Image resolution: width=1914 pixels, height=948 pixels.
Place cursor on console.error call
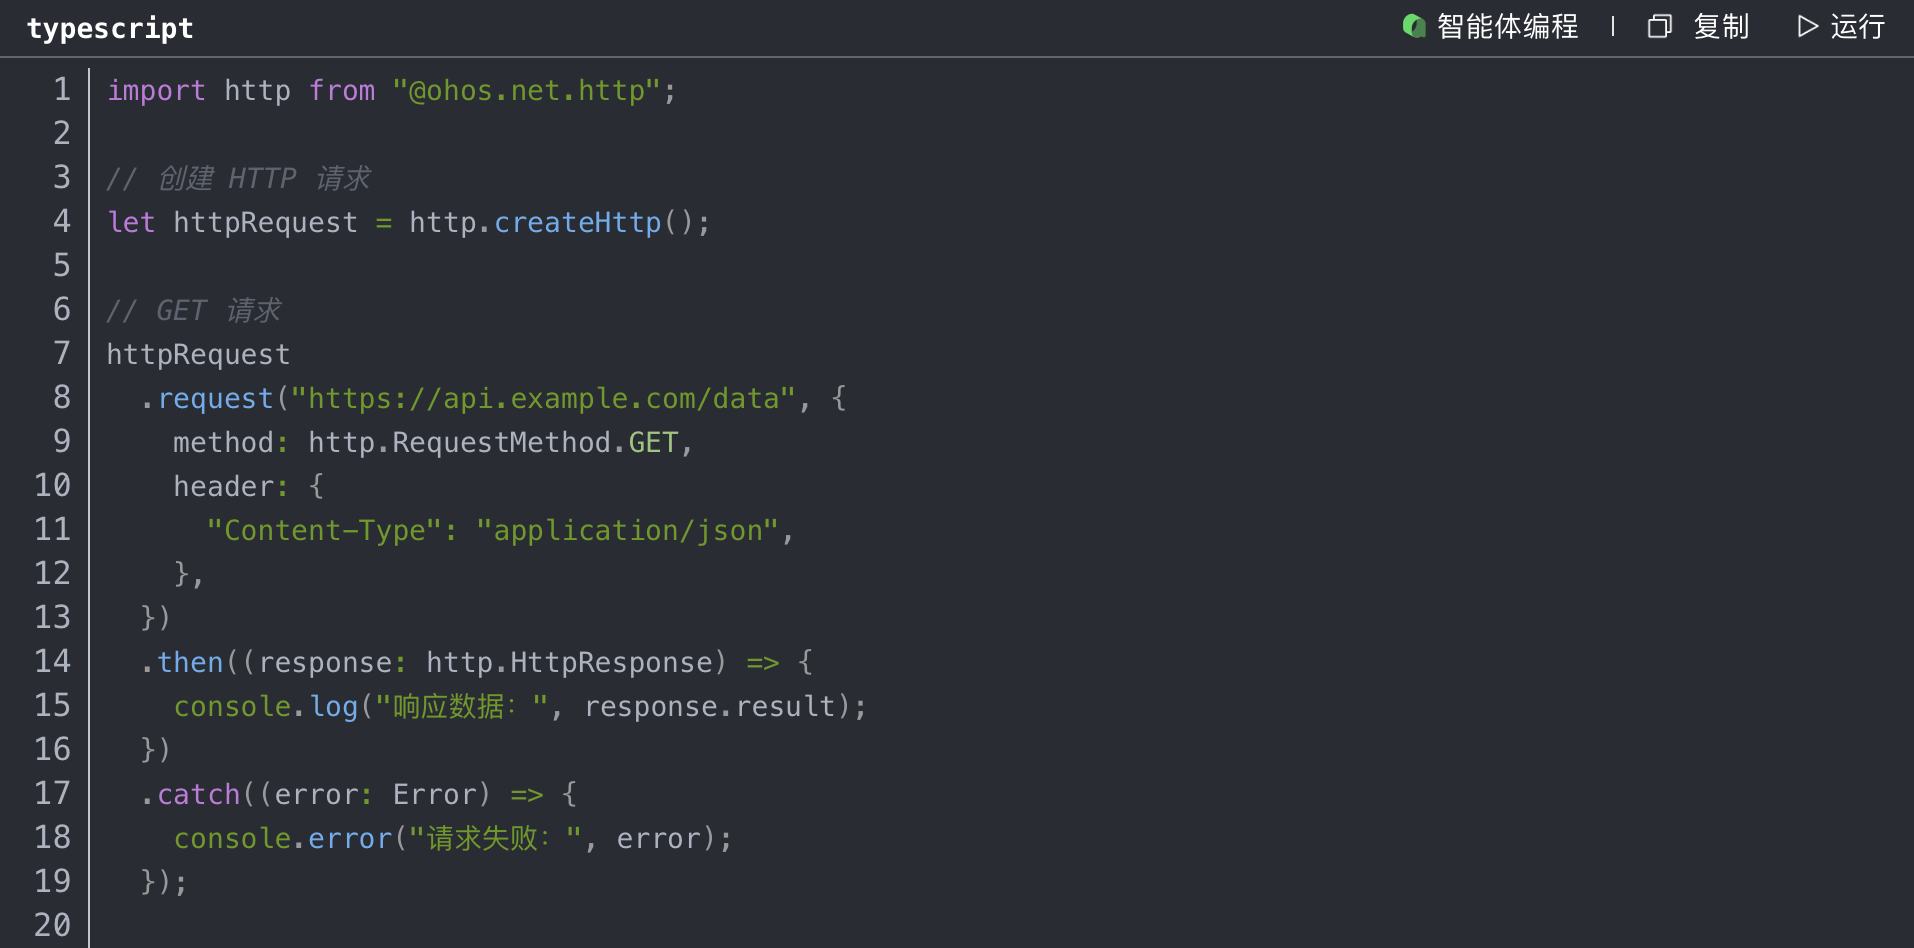tap(283, 838)
